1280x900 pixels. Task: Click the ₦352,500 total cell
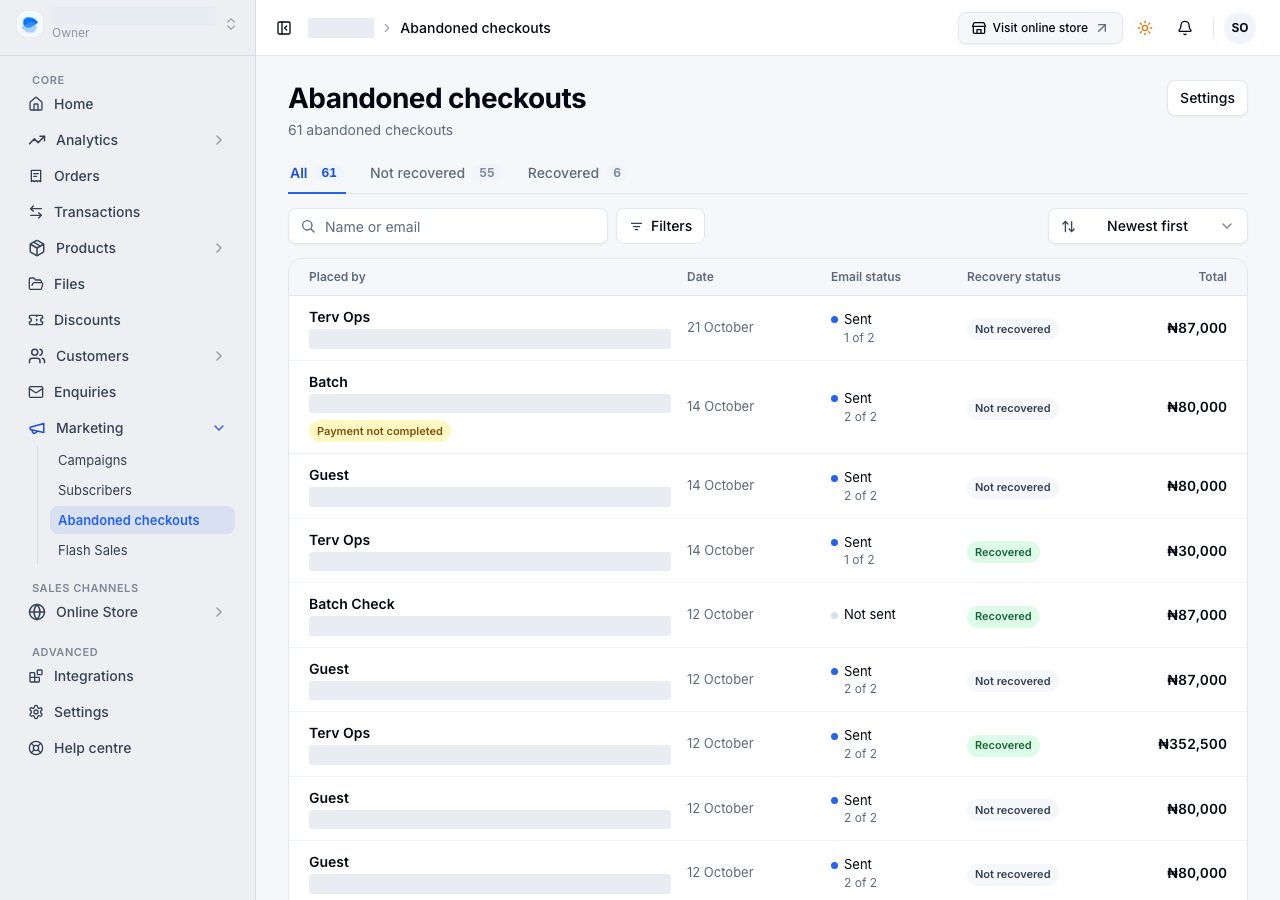coord(1192,744)
